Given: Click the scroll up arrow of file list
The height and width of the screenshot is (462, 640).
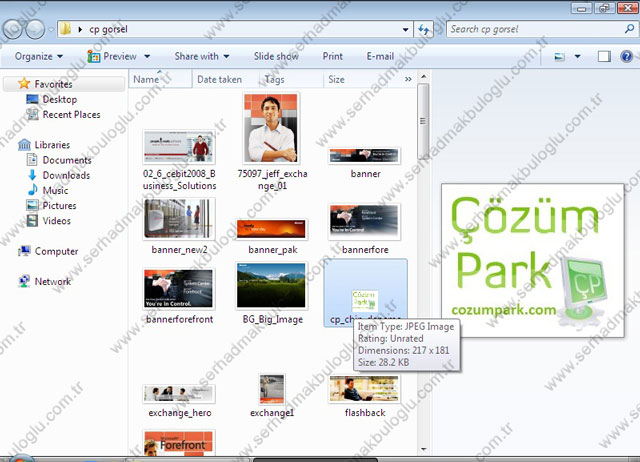Looking at the screenshot, I should 423,77.
